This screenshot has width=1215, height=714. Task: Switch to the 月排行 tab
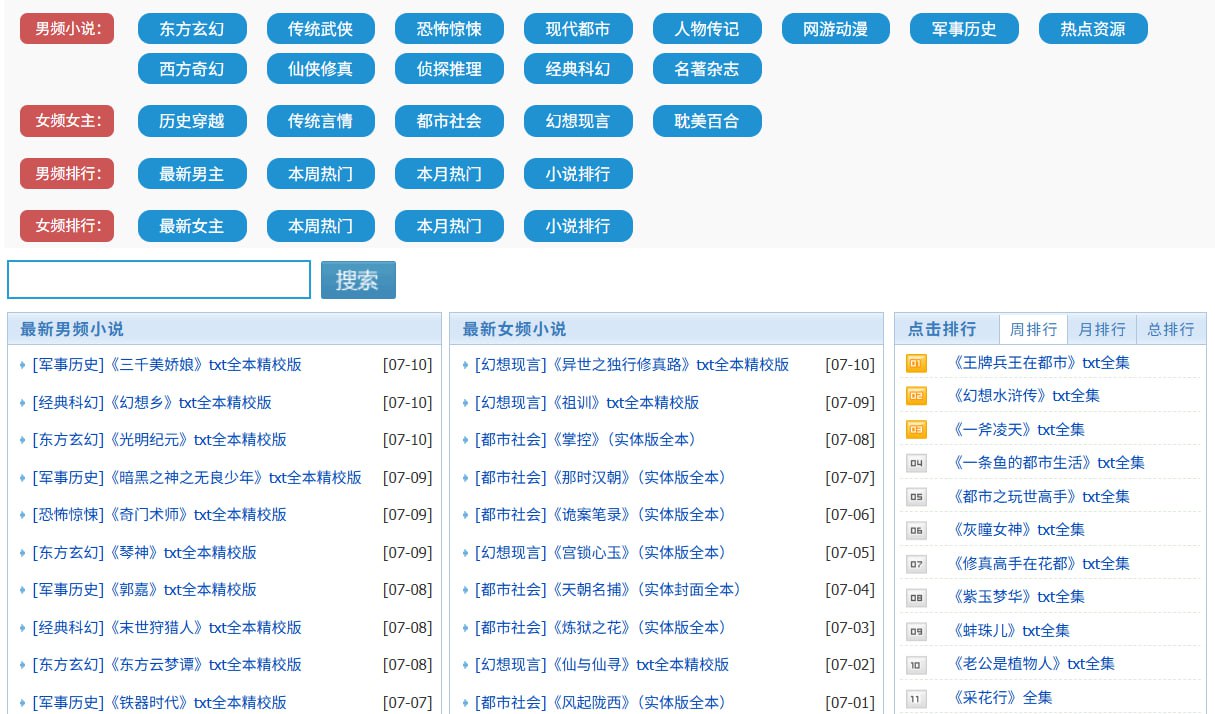(1102, 329)
